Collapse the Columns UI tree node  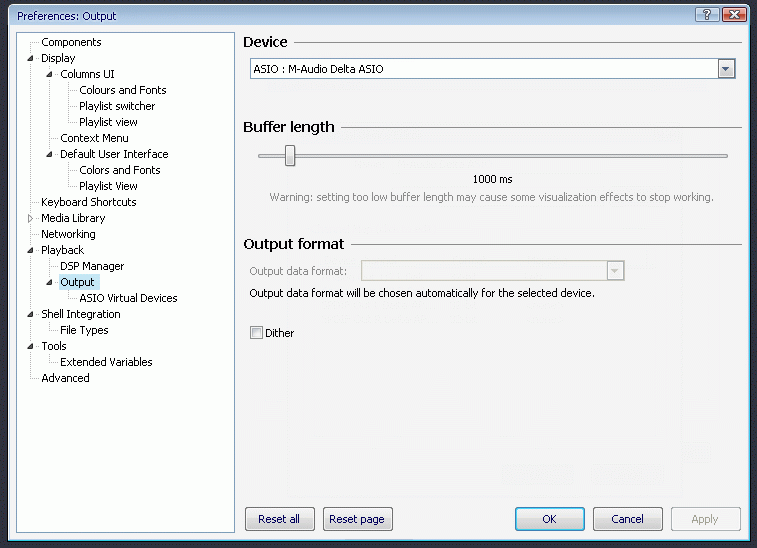coord(50,74)
